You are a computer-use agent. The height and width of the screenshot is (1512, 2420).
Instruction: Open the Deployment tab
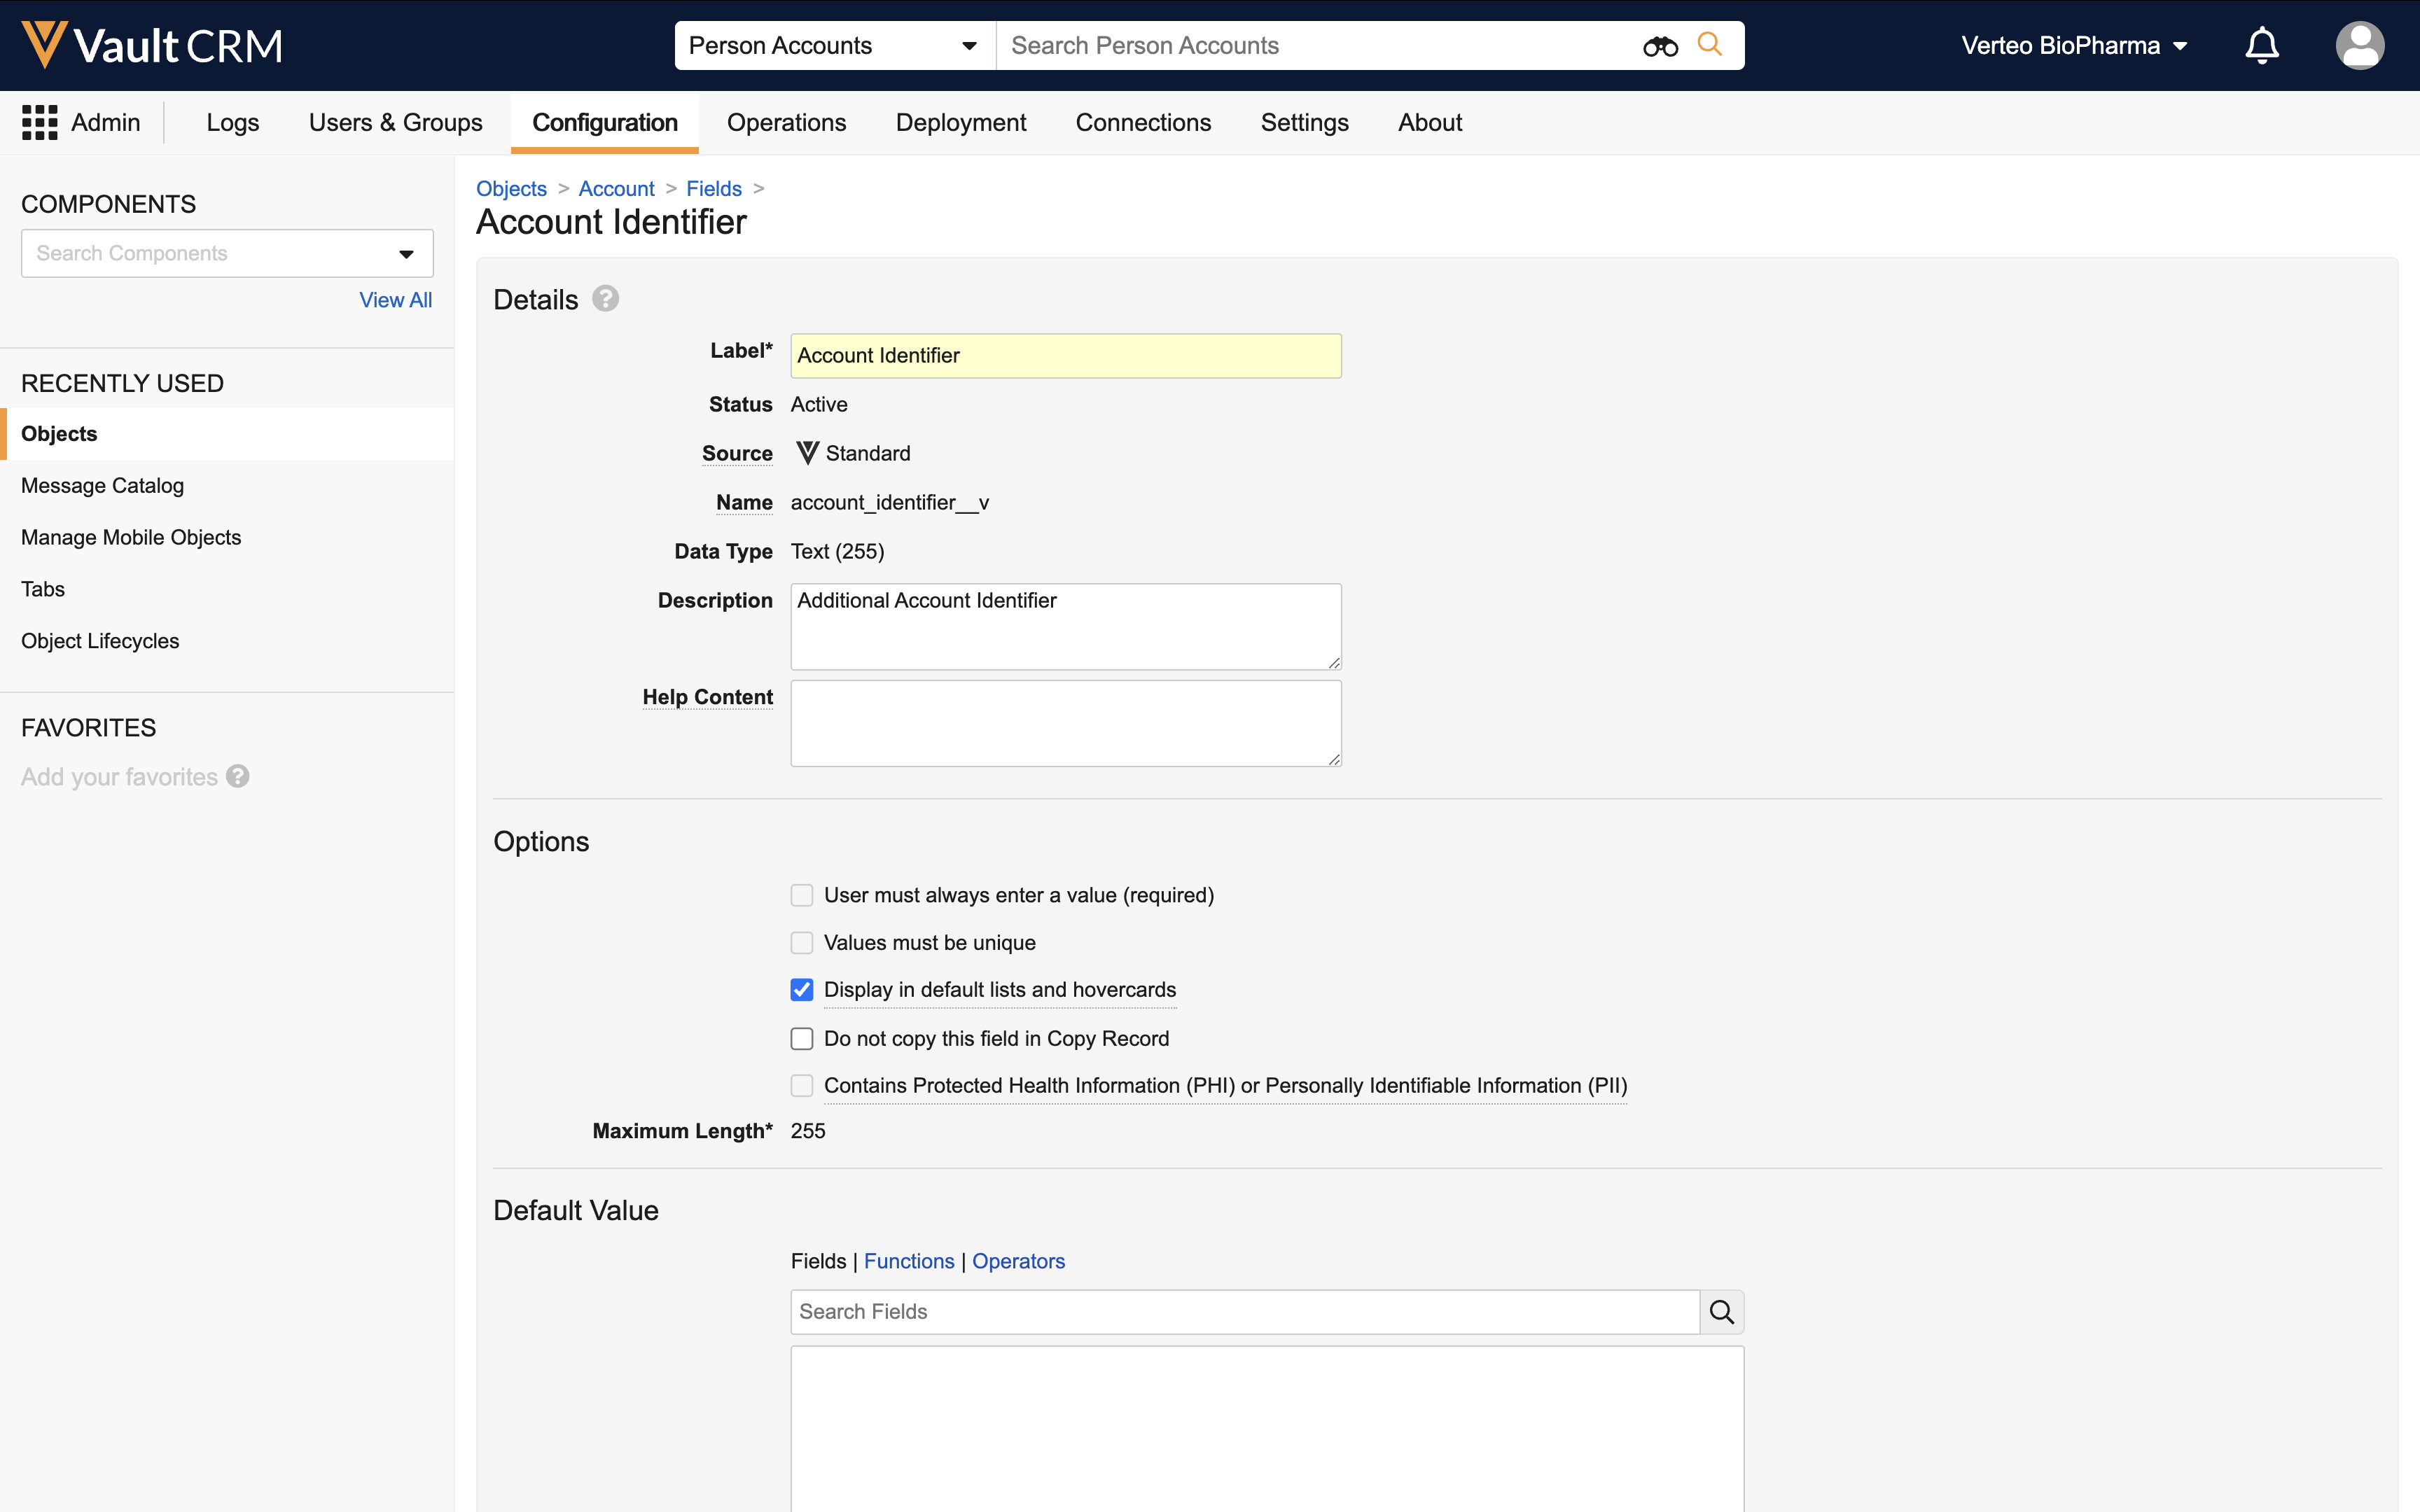point(961,122)
